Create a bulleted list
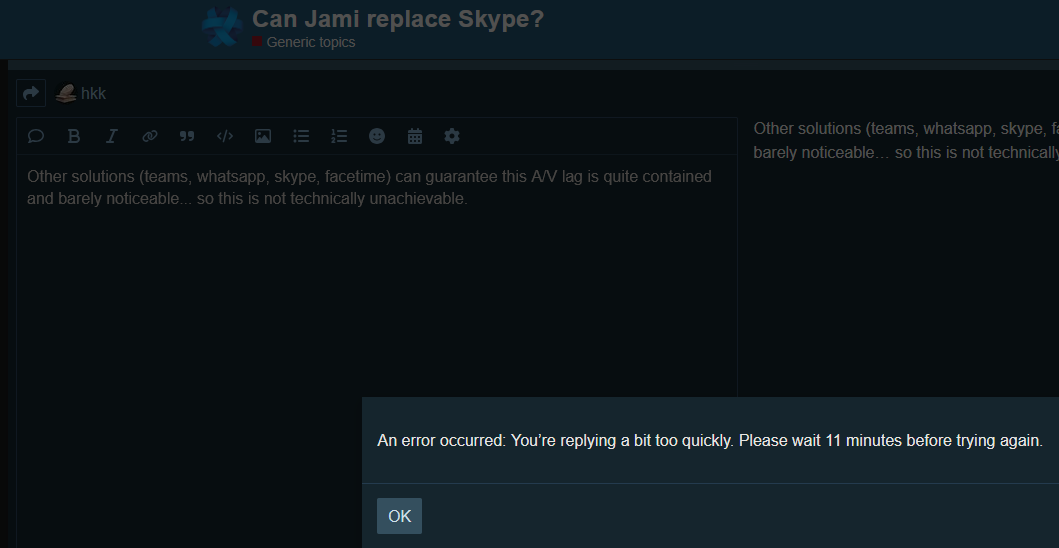Image resolution: width=1059 pixels, height=548 pixels. [x=301, y=136]
